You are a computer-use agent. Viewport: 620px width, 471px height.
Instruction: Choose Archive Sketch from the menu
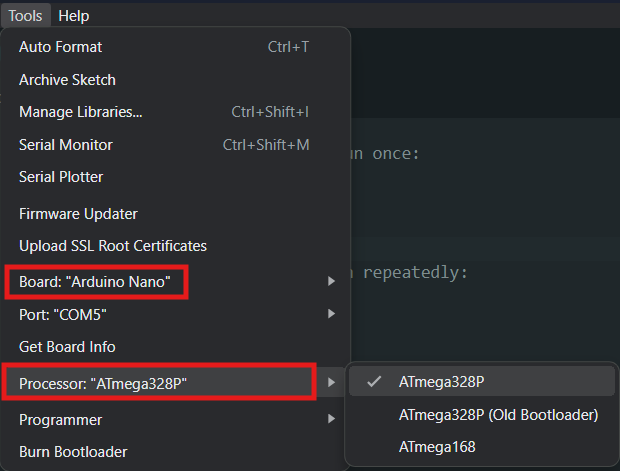coord(67,80)
